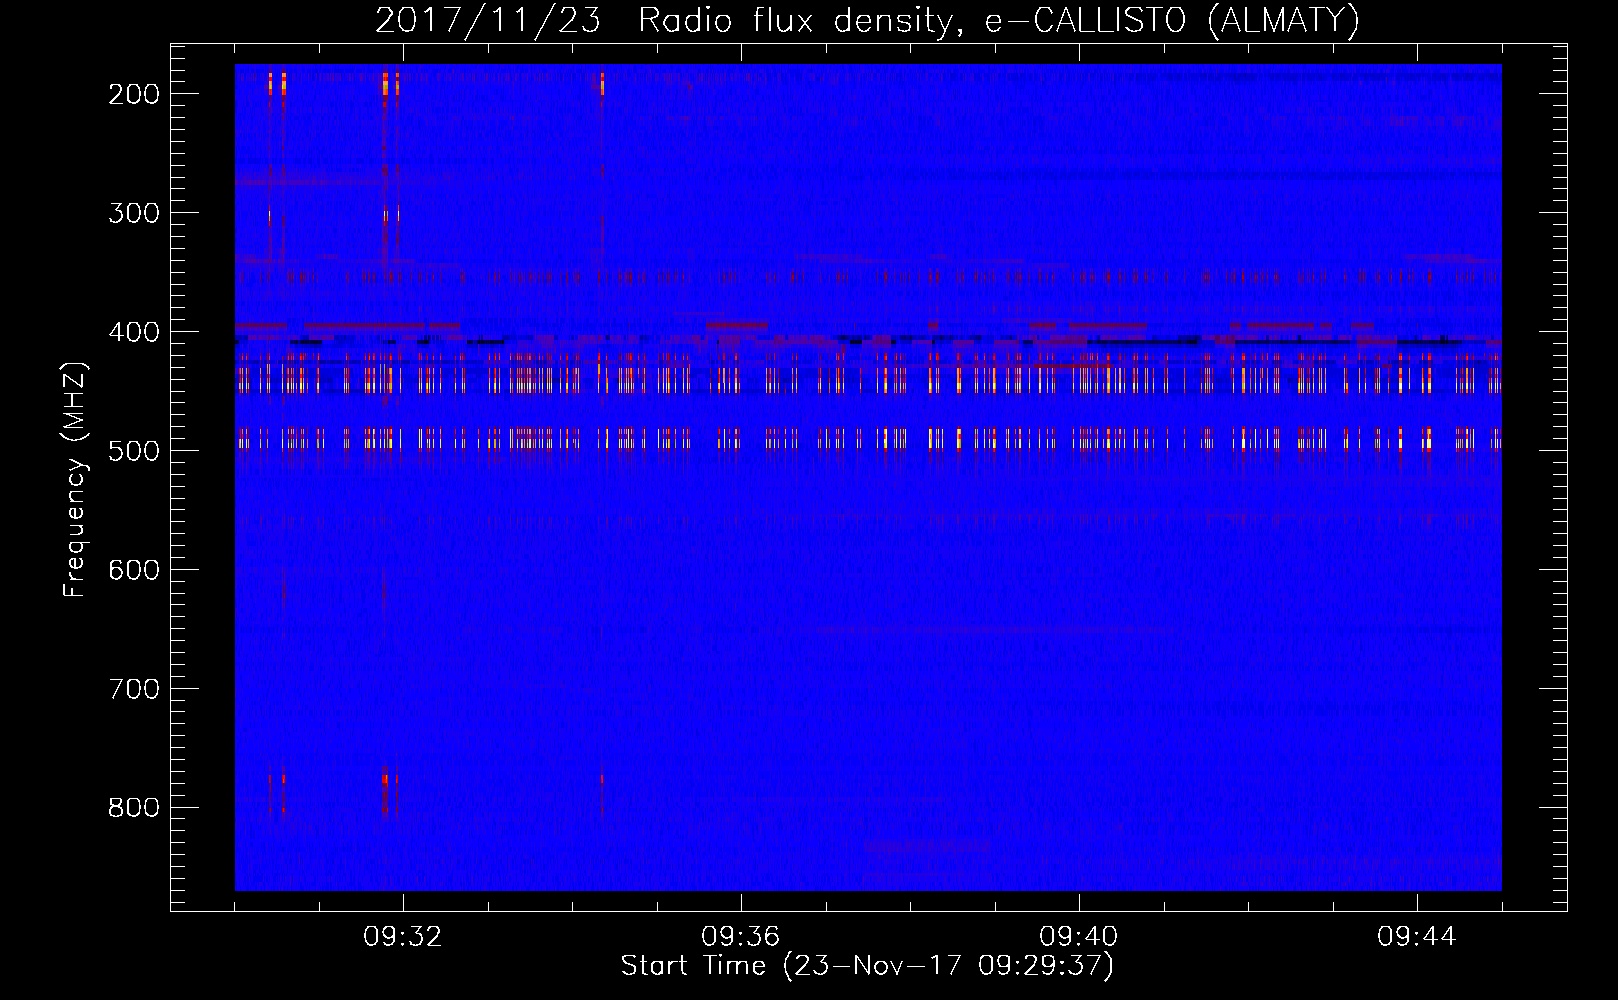Select the 600 frequency tick label
Viewport: 1618px width, 1000px height.
click(x=134, y=570)
